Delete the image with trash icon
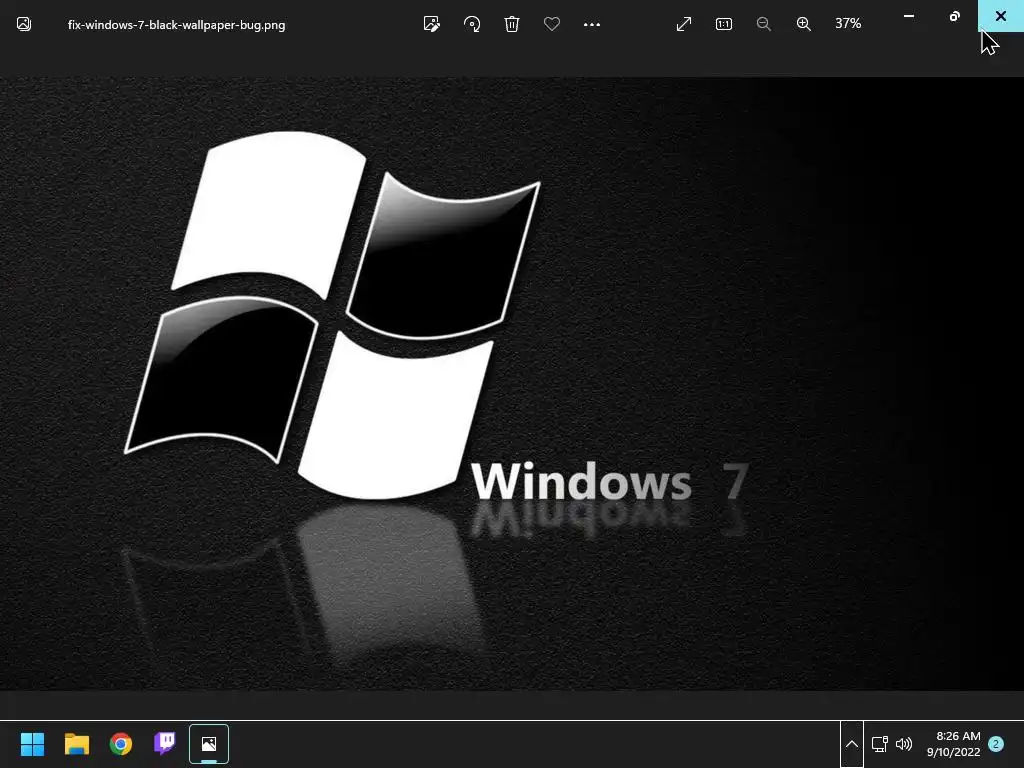1024x768 pixels. [512, 24]
